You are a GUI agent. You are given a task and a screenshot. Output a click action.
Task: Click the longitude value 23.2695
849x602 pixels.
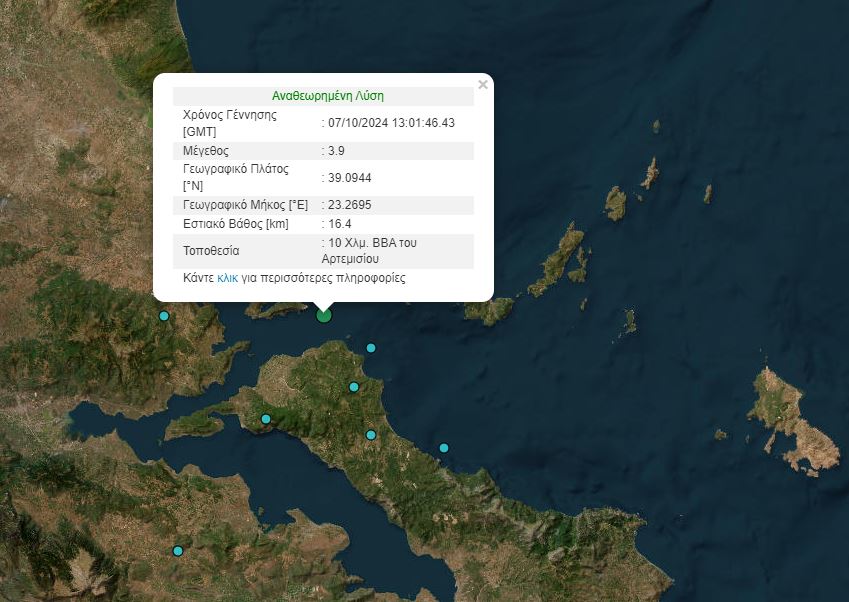(349, 204)
